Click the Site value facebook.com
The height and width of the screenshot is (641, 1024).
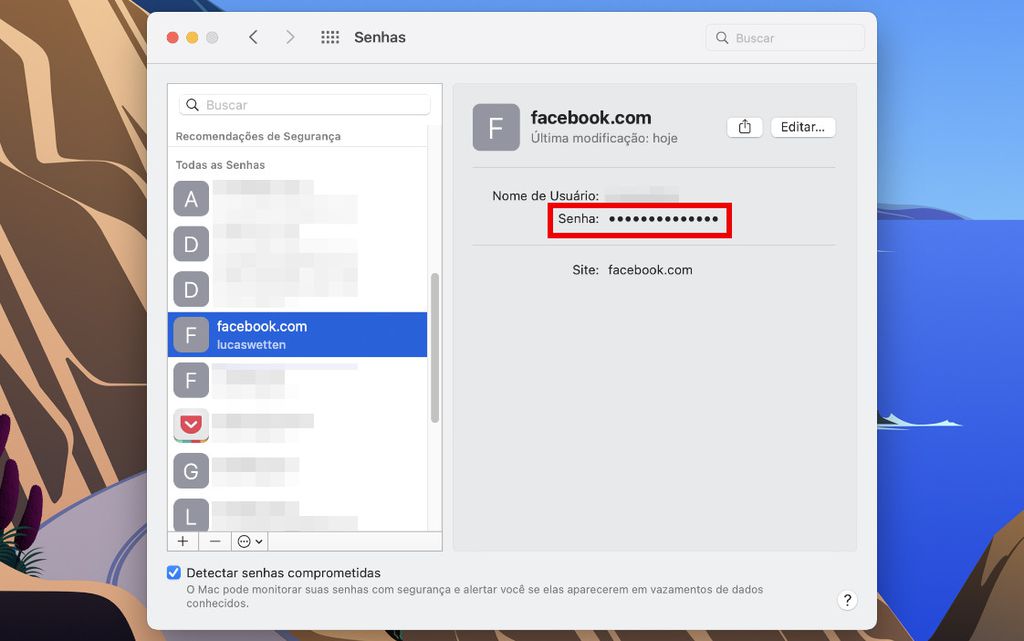coord(650,270)
